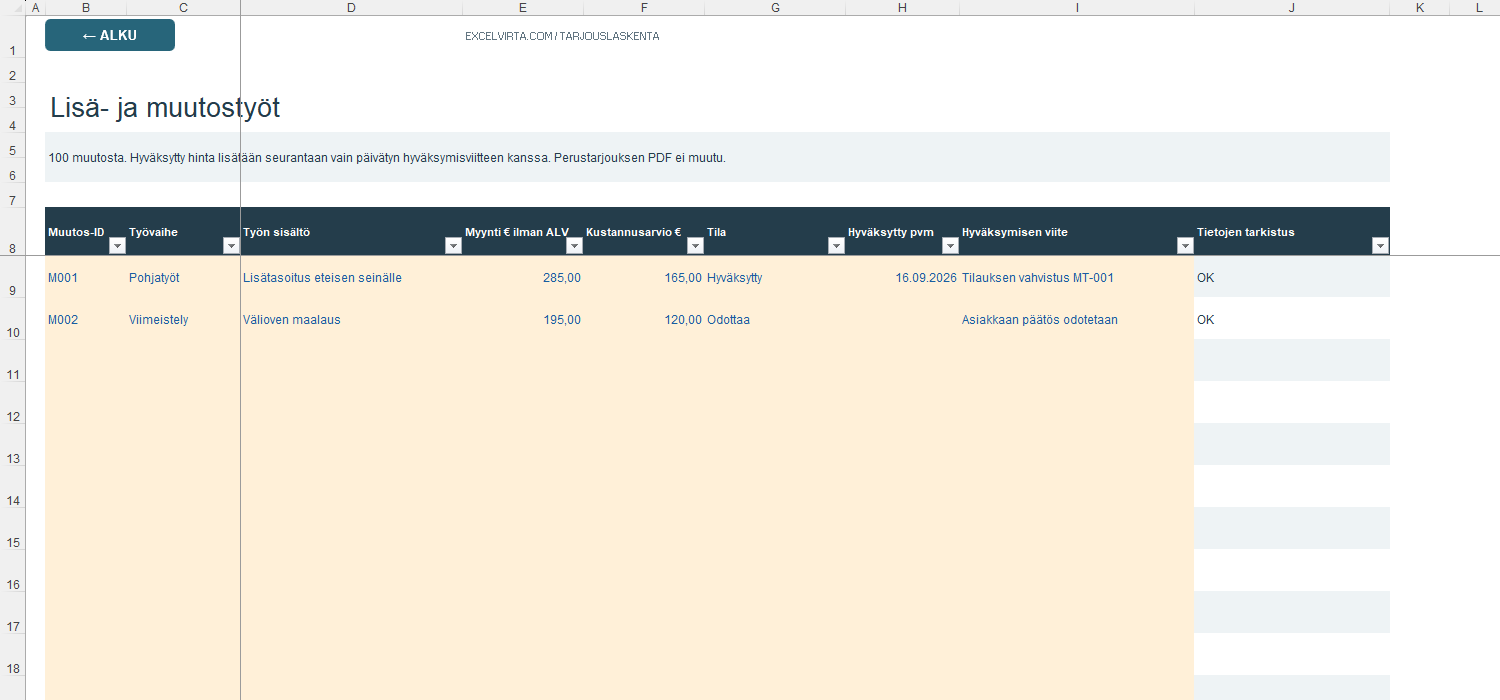The image size is (1500, 700).
Task: Select the Pohjatyöt cell
Action: 184,277
